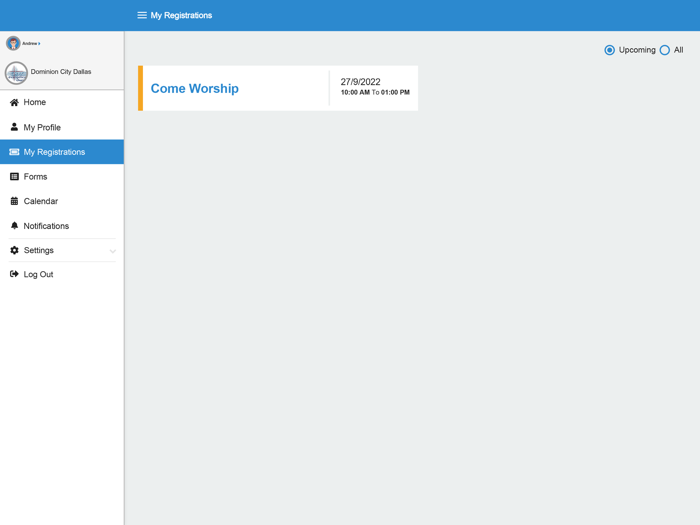Viewport: 700px width, 525px height.
Task: Click the Settings gear icon
Action: [14, 250]
